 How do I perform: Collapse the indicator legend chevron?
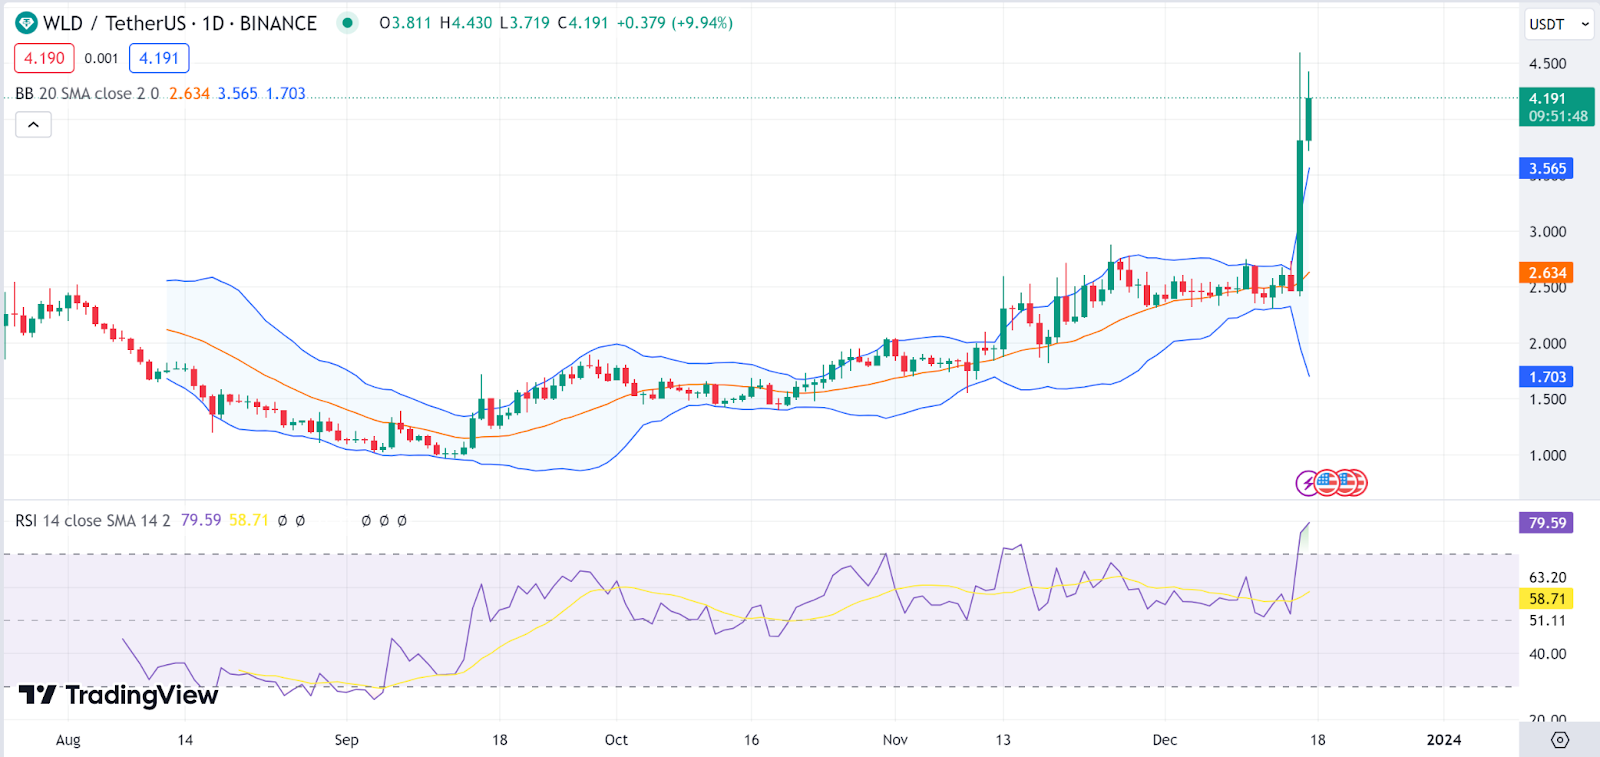pos(33,125)
